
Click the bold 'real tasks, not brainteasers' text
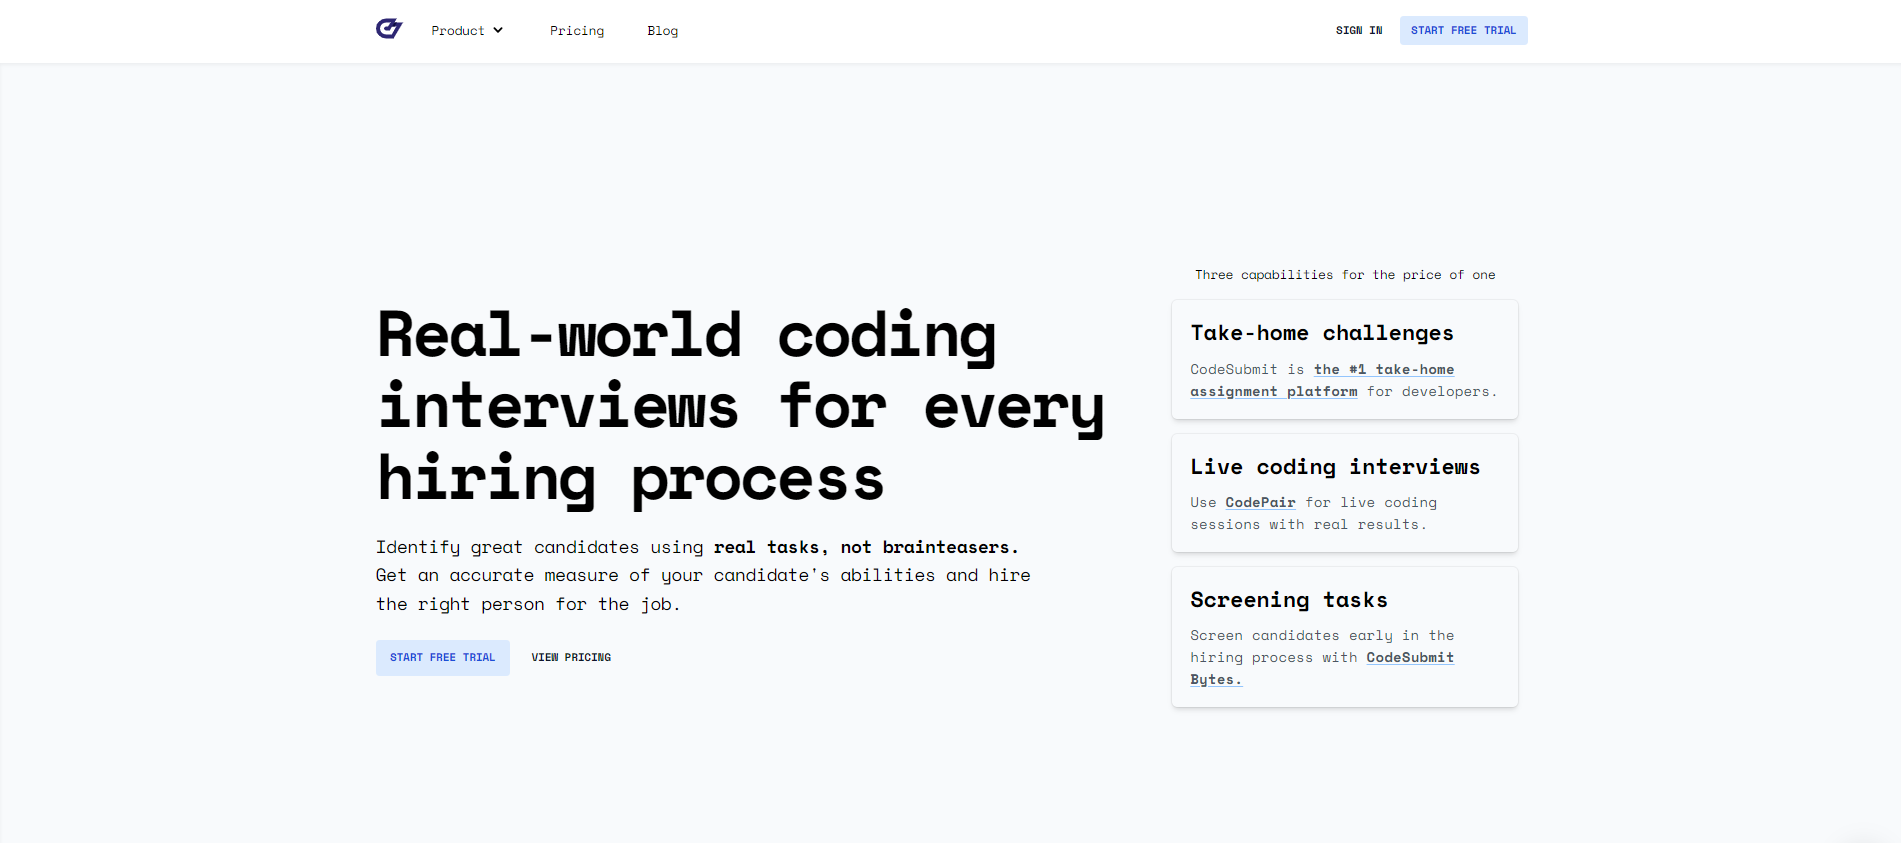(865, 548)
